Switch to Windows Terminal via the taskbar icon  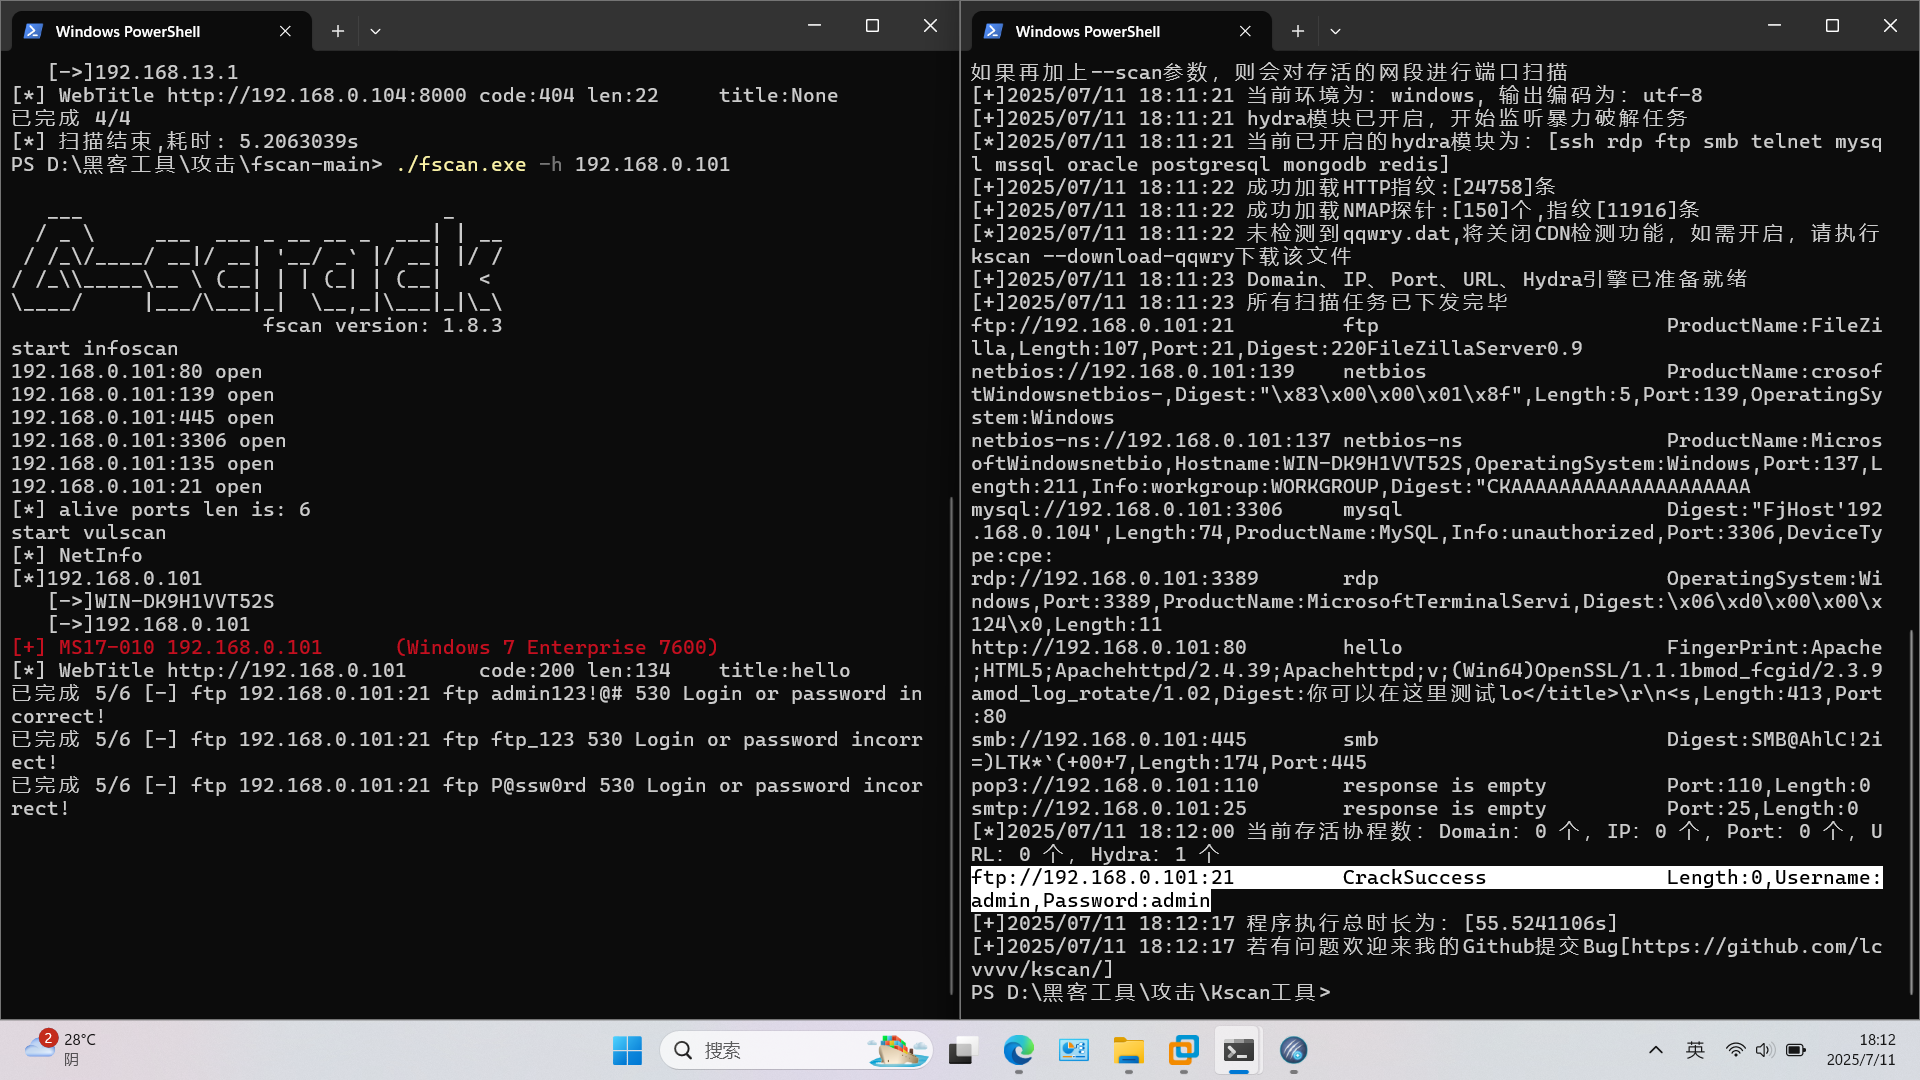point(1238,1050)
